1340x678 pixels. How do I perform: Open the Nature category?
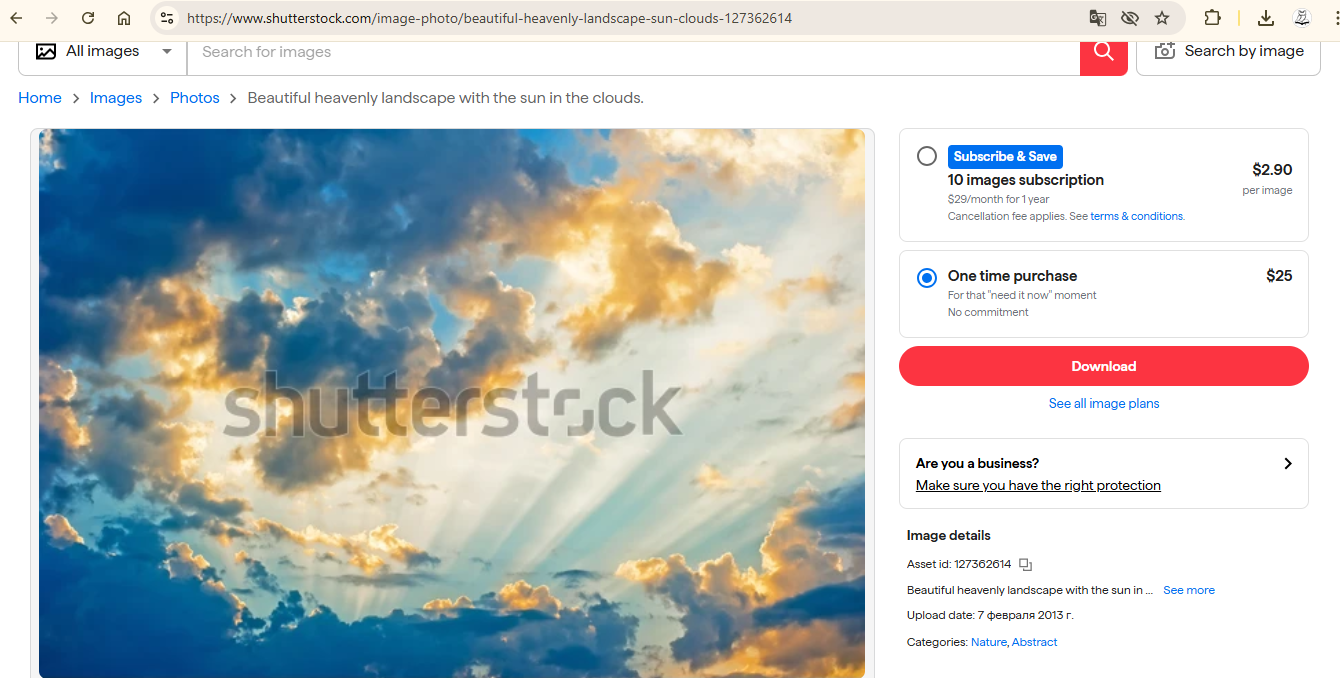(x=989, y=642)
